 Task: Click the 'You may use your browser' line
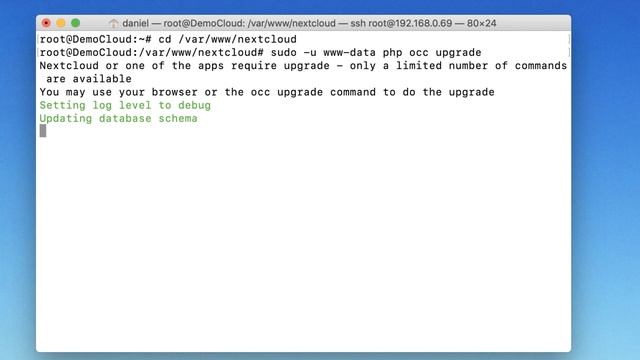267,92
